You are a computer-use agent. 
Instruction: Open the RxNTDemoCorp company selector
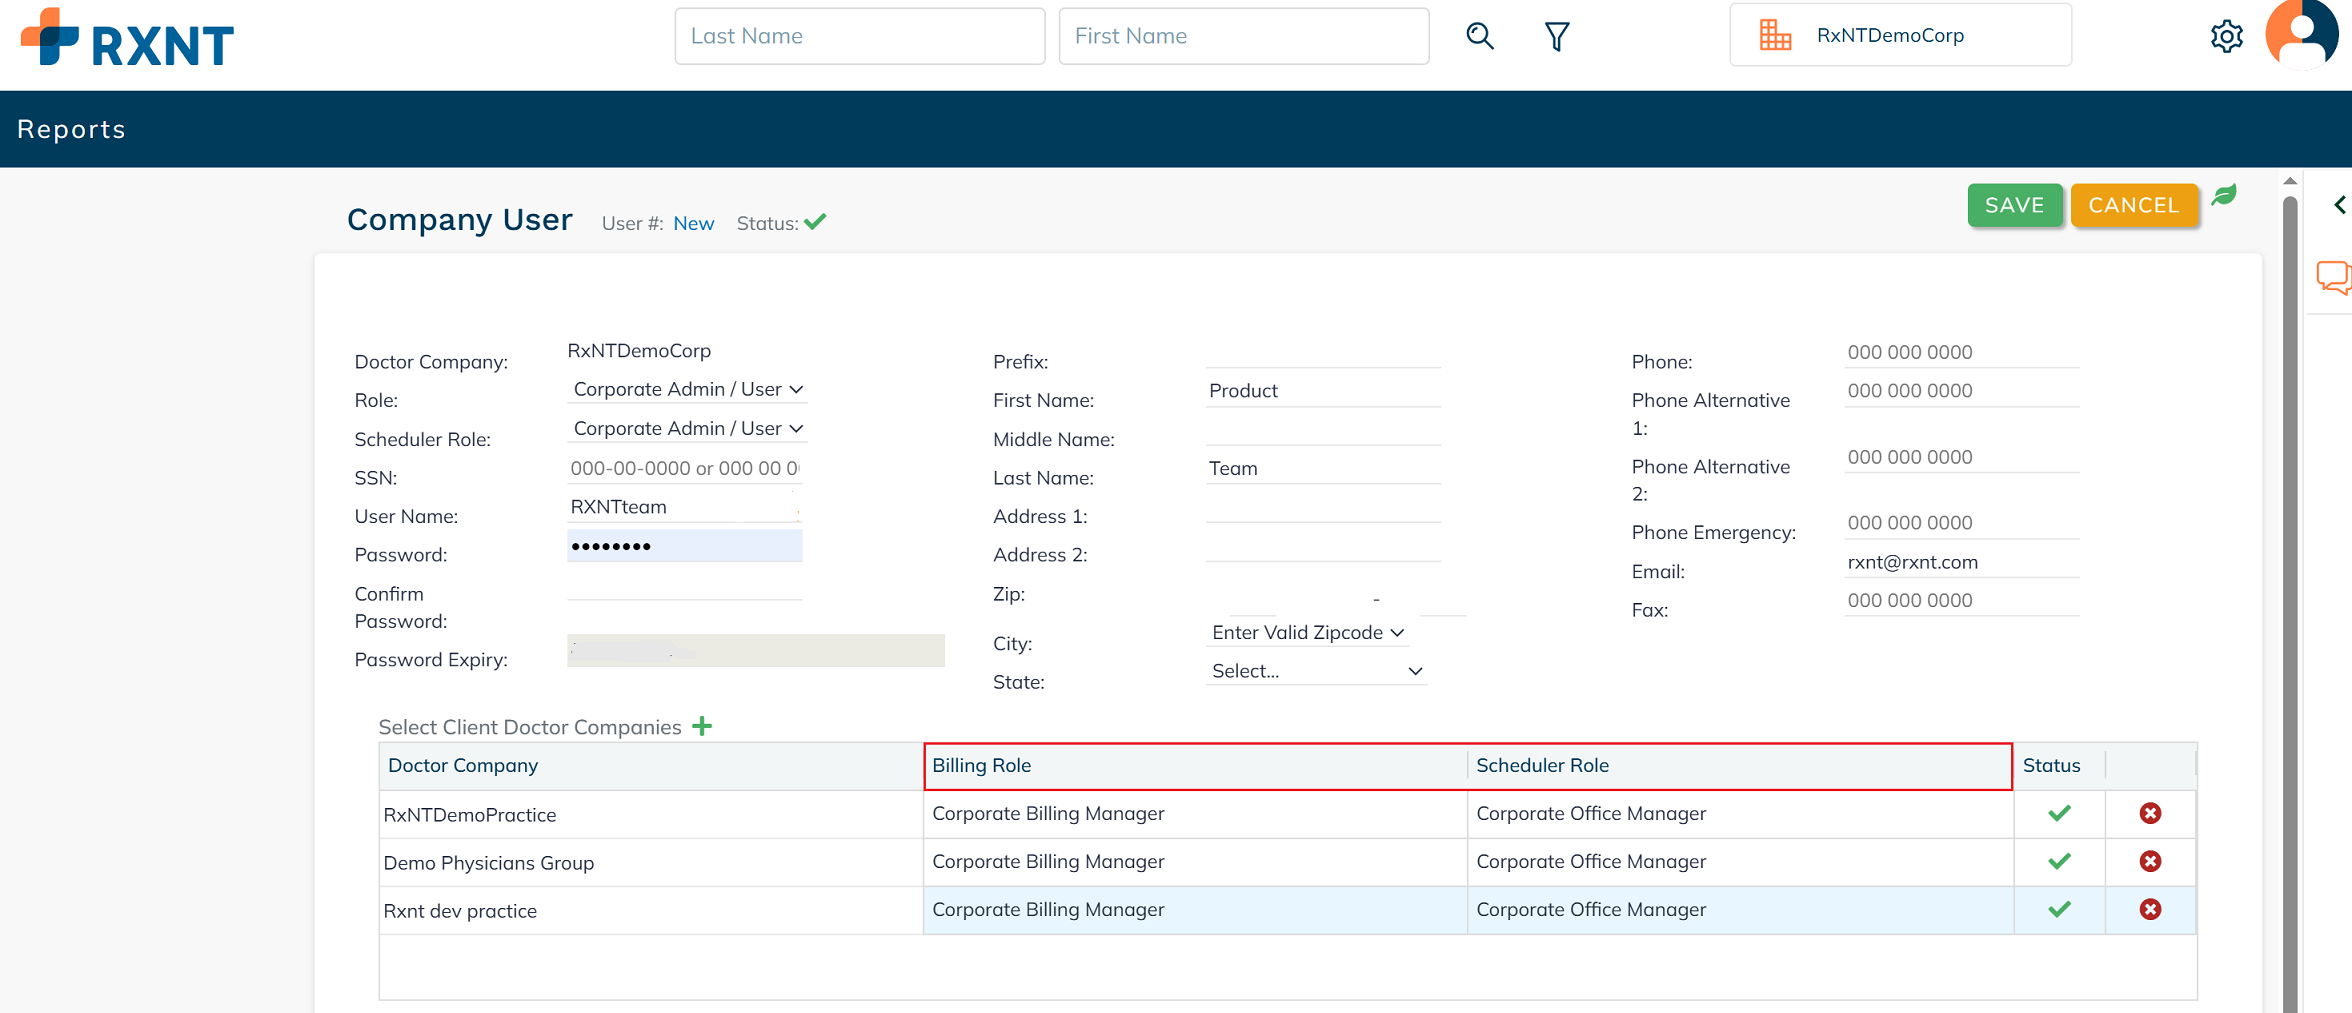point(1900,35)
